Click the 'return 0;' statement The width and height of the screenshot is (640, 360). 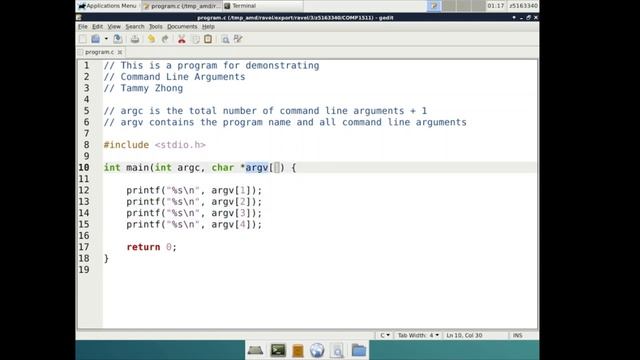151,247
